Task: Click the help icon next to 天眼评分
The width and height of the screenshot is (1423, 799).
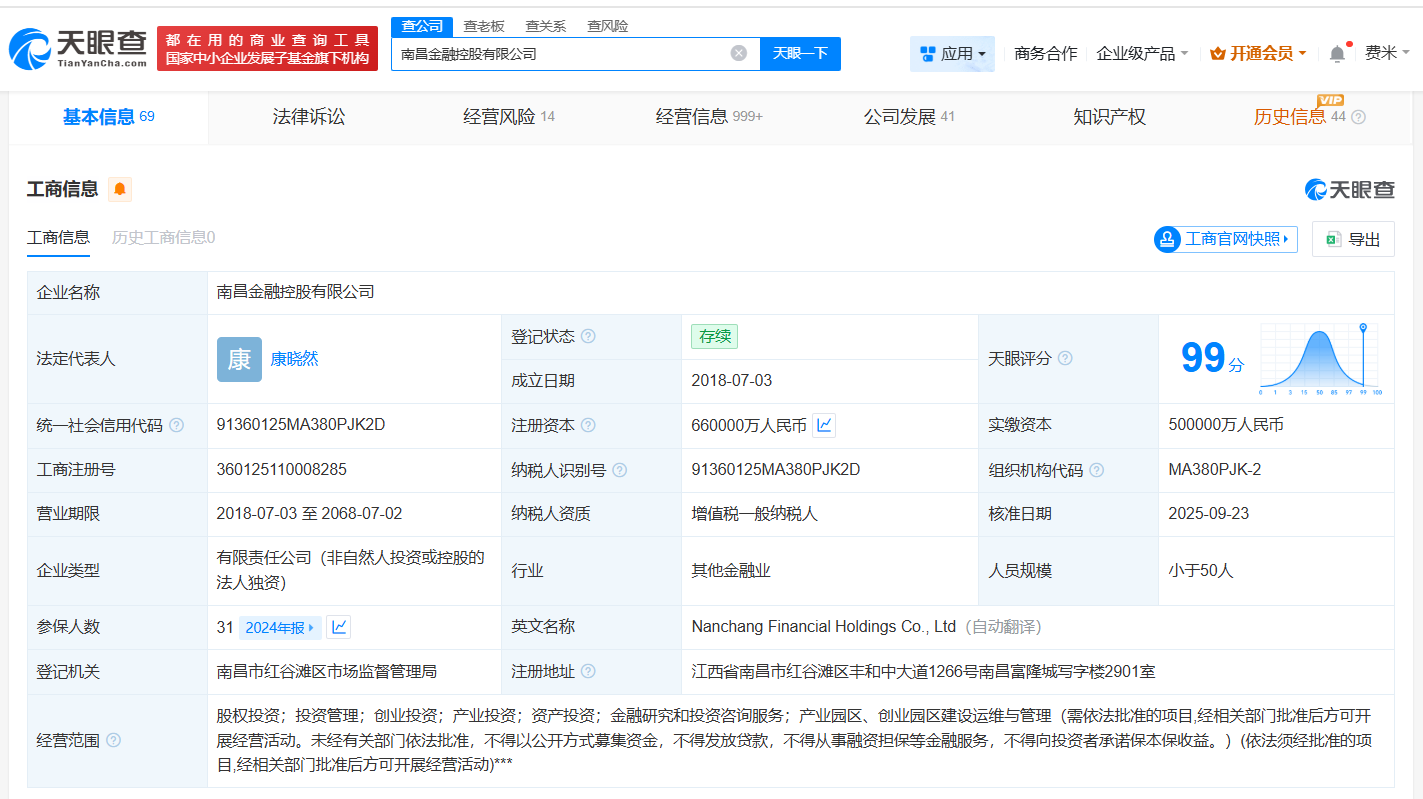Action: (x=1066, y=358)
